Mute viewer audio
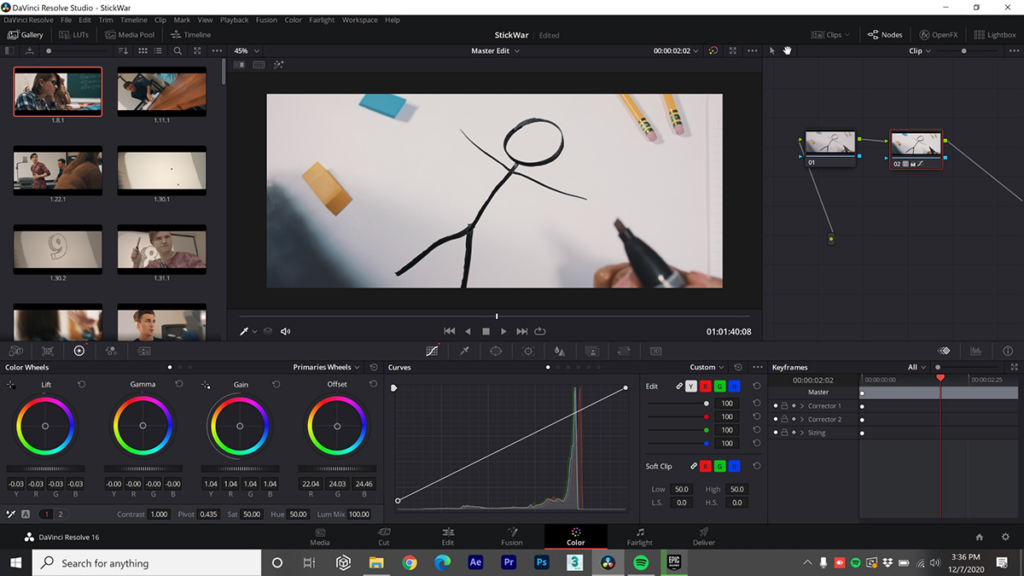 (x=285, y=331)
